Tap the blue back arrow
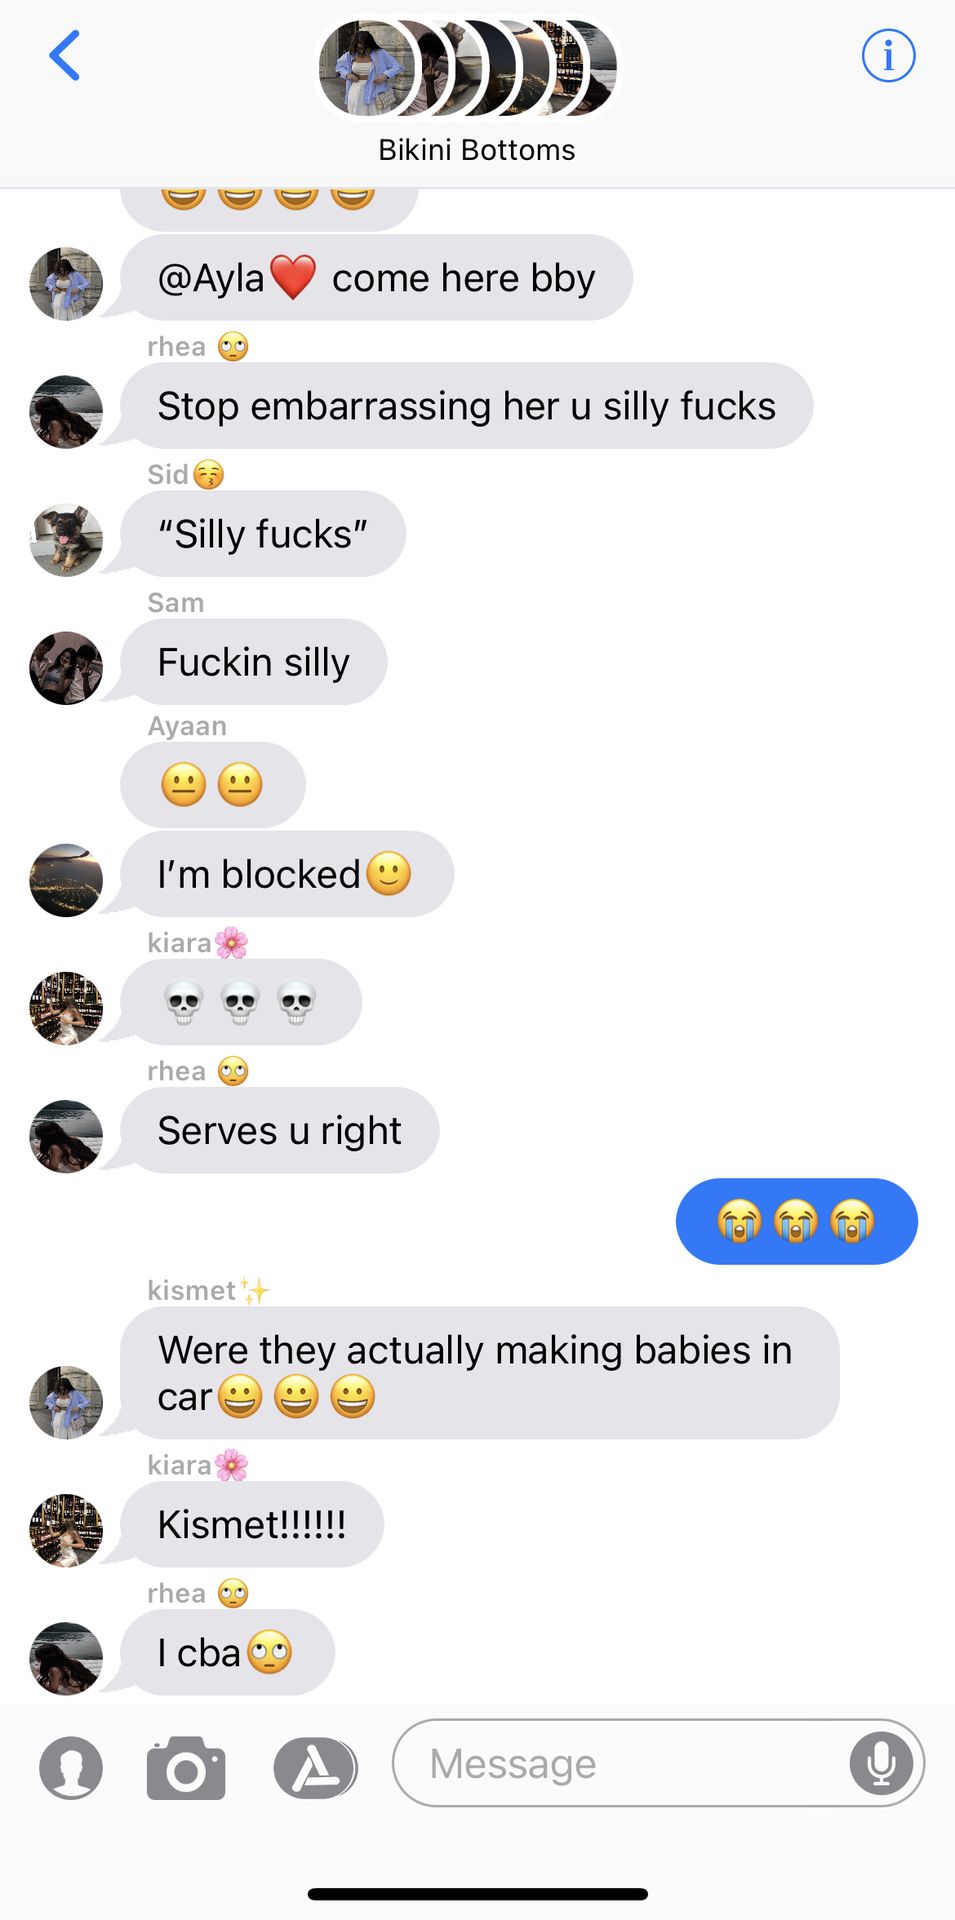Viewport: 955px width, 1920px height. click(x=65, y=55)
